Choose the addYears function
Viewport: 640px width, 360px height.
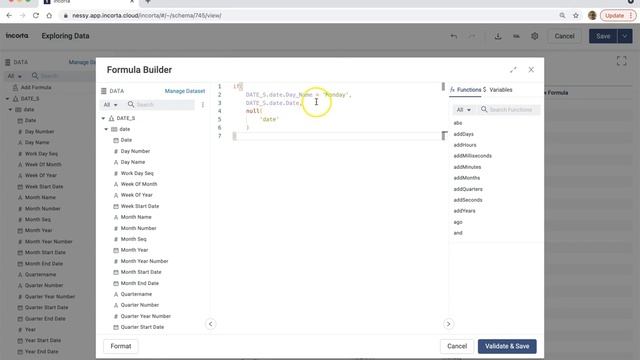[x=464, y=211]
